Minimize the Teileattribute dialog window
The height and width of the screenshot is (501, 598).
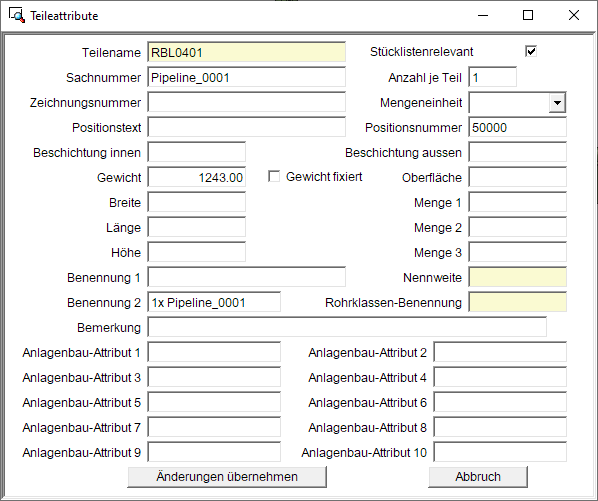pos(483,15)
